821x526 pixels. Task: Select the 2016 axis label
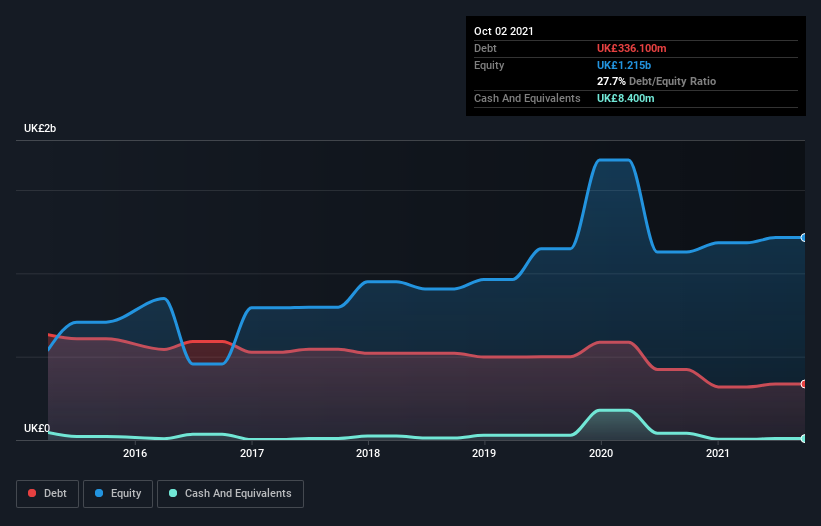coord(135,453)
